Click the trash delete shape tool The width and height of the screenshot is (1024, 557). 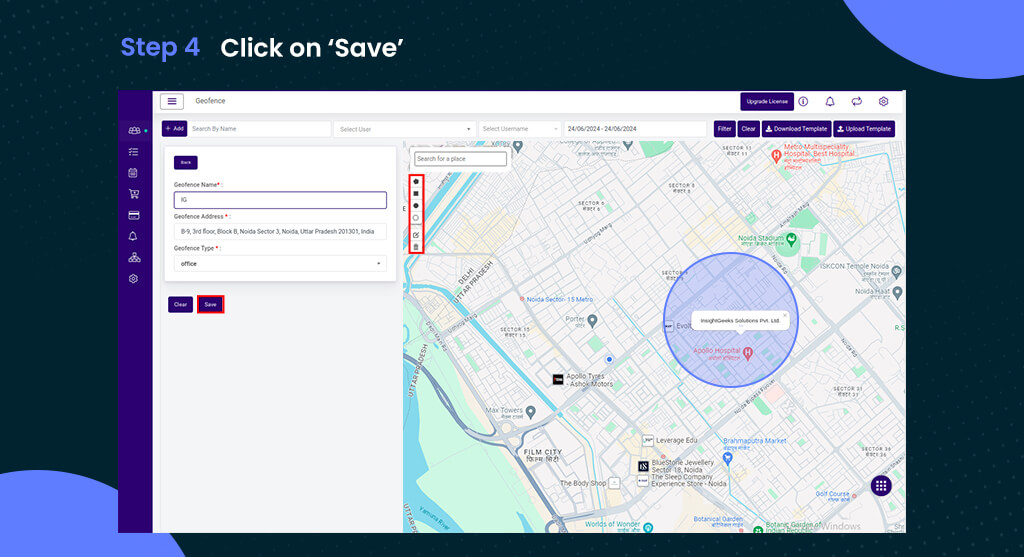point(416,247)
